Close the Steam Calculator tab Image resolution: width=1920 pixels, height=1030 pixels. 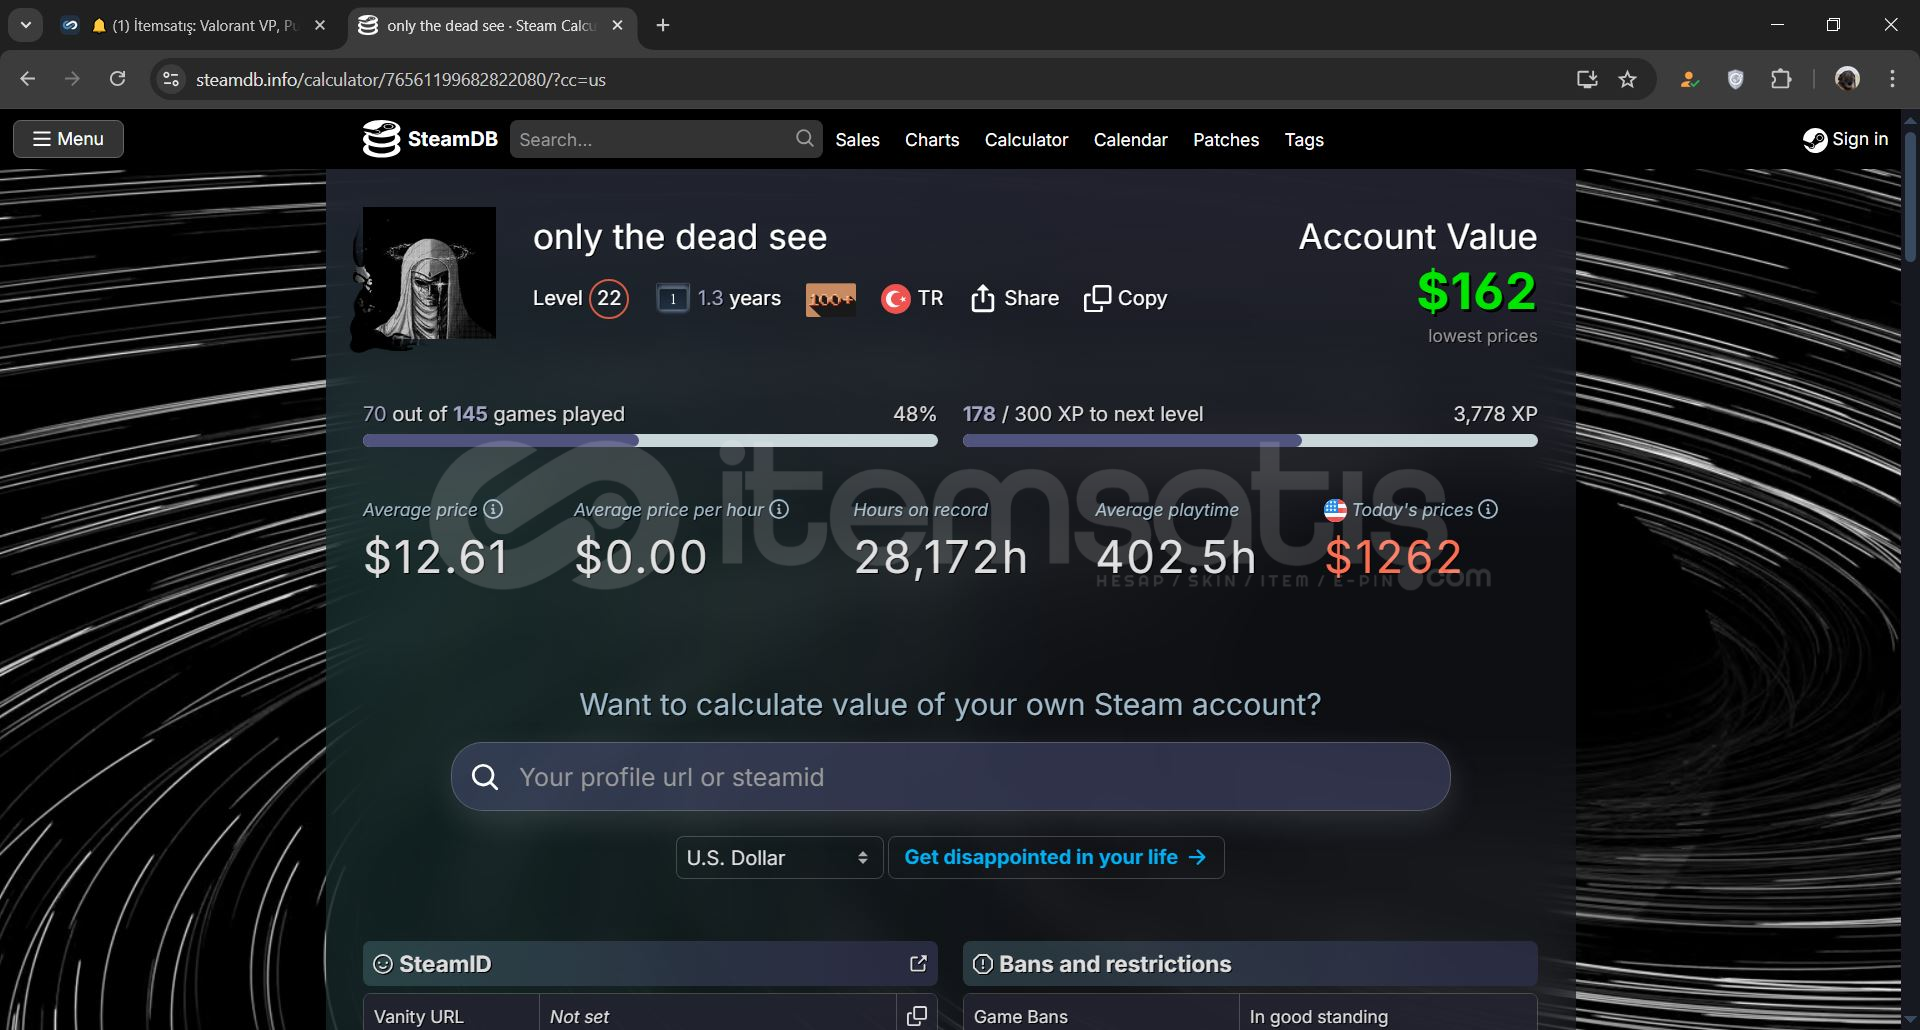coord(617,26)
